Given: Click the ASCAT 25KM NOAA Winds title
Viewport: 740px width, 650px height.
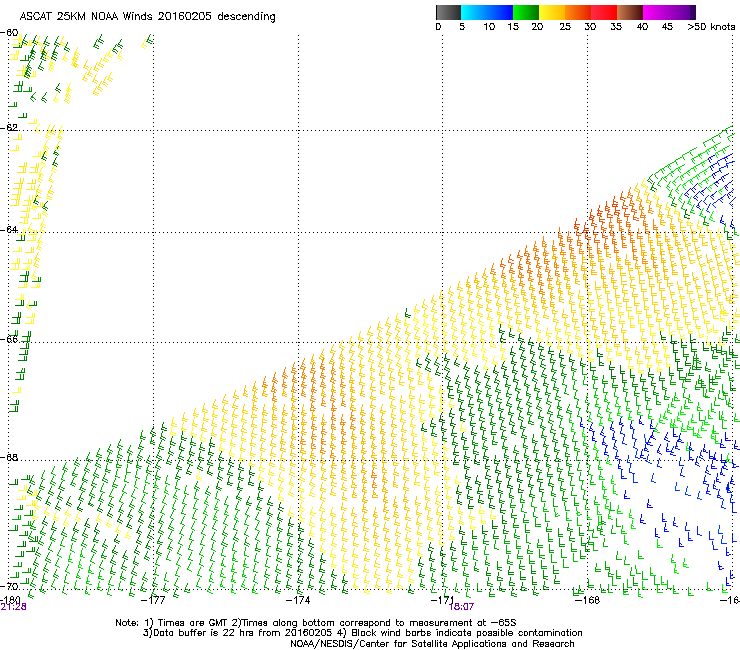Looking at the screenshot, I should click(x=147, y=17).
